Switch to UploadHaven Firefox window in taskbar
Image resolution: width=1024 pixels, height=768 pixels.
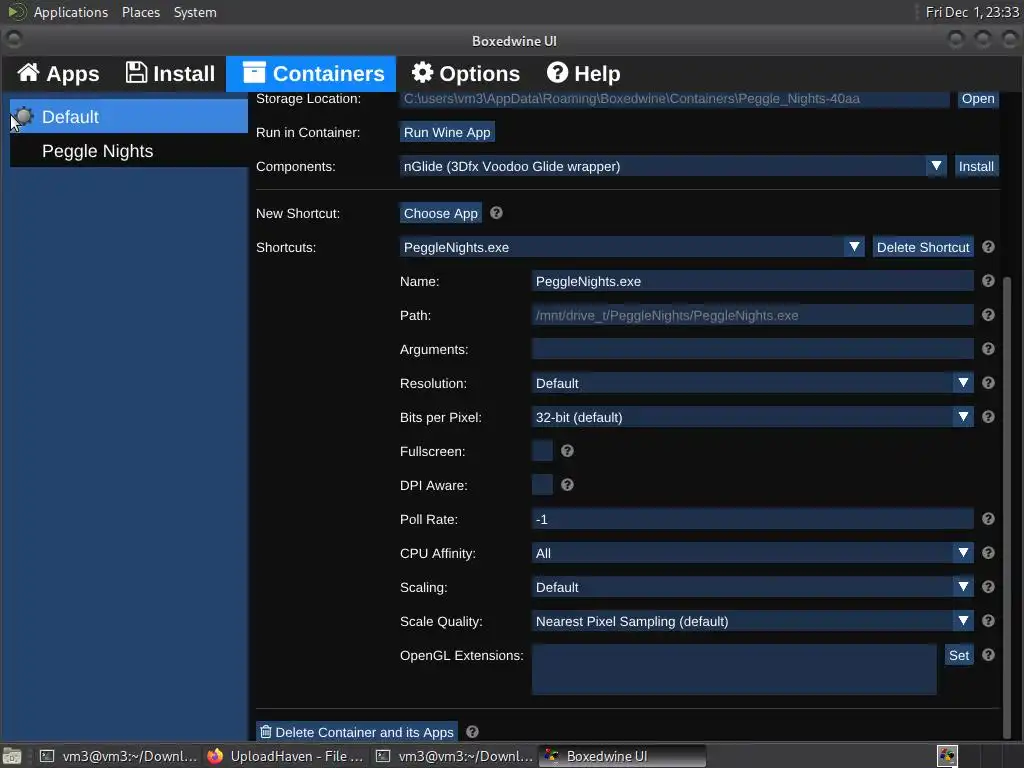click(x=285, y=756)
